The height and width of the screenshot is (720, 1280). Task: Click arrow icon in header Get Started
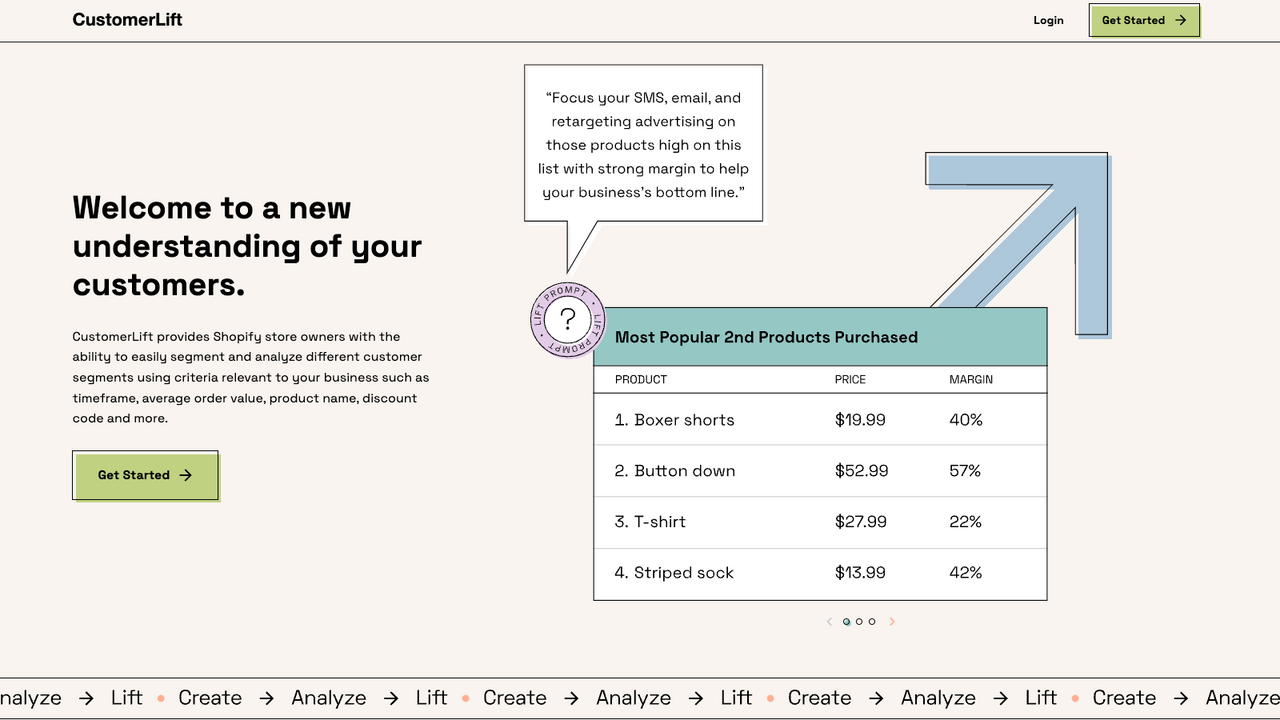click(x=1180, y=20)
